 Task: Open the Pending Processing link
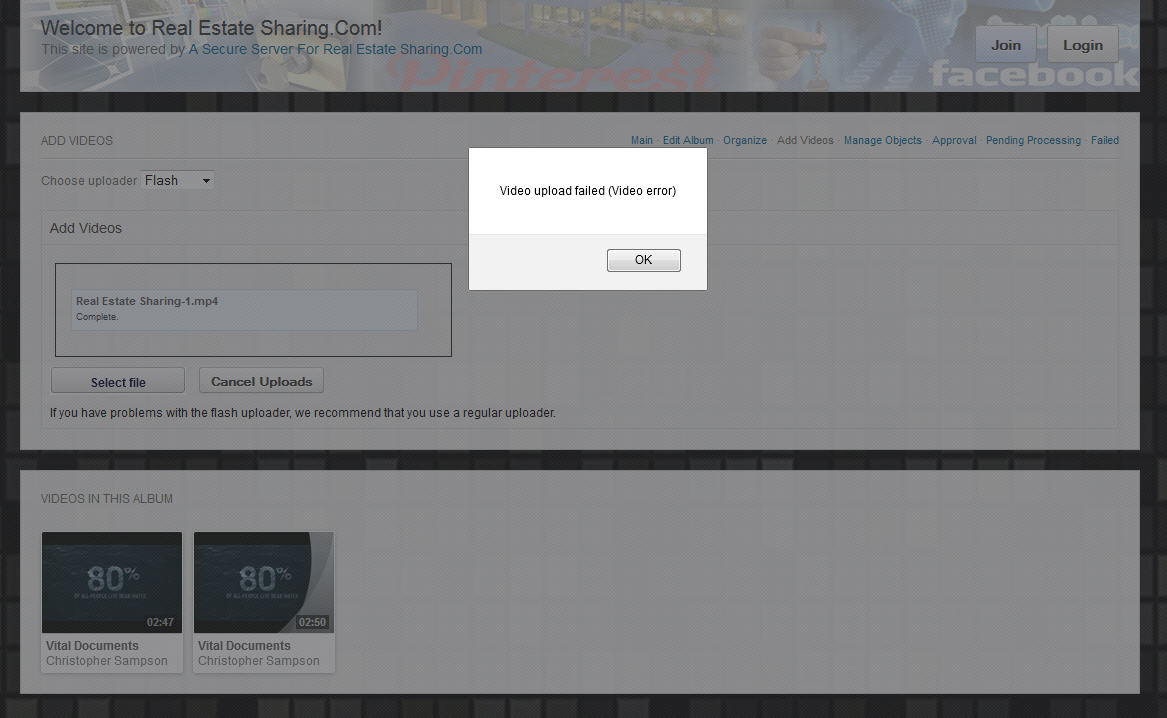tap(1032, 140)
